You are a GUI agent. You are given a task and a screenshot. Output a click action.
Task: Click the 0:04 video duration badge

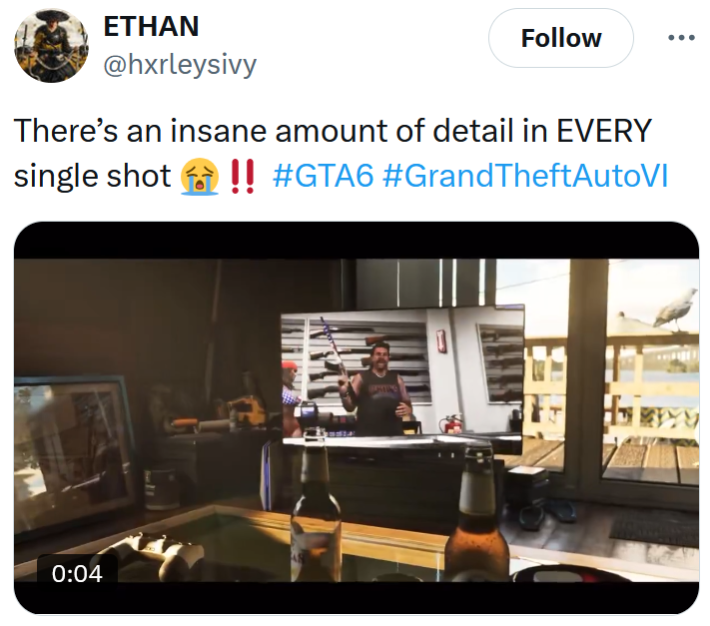pyautogui.click(x=77, y=573)
